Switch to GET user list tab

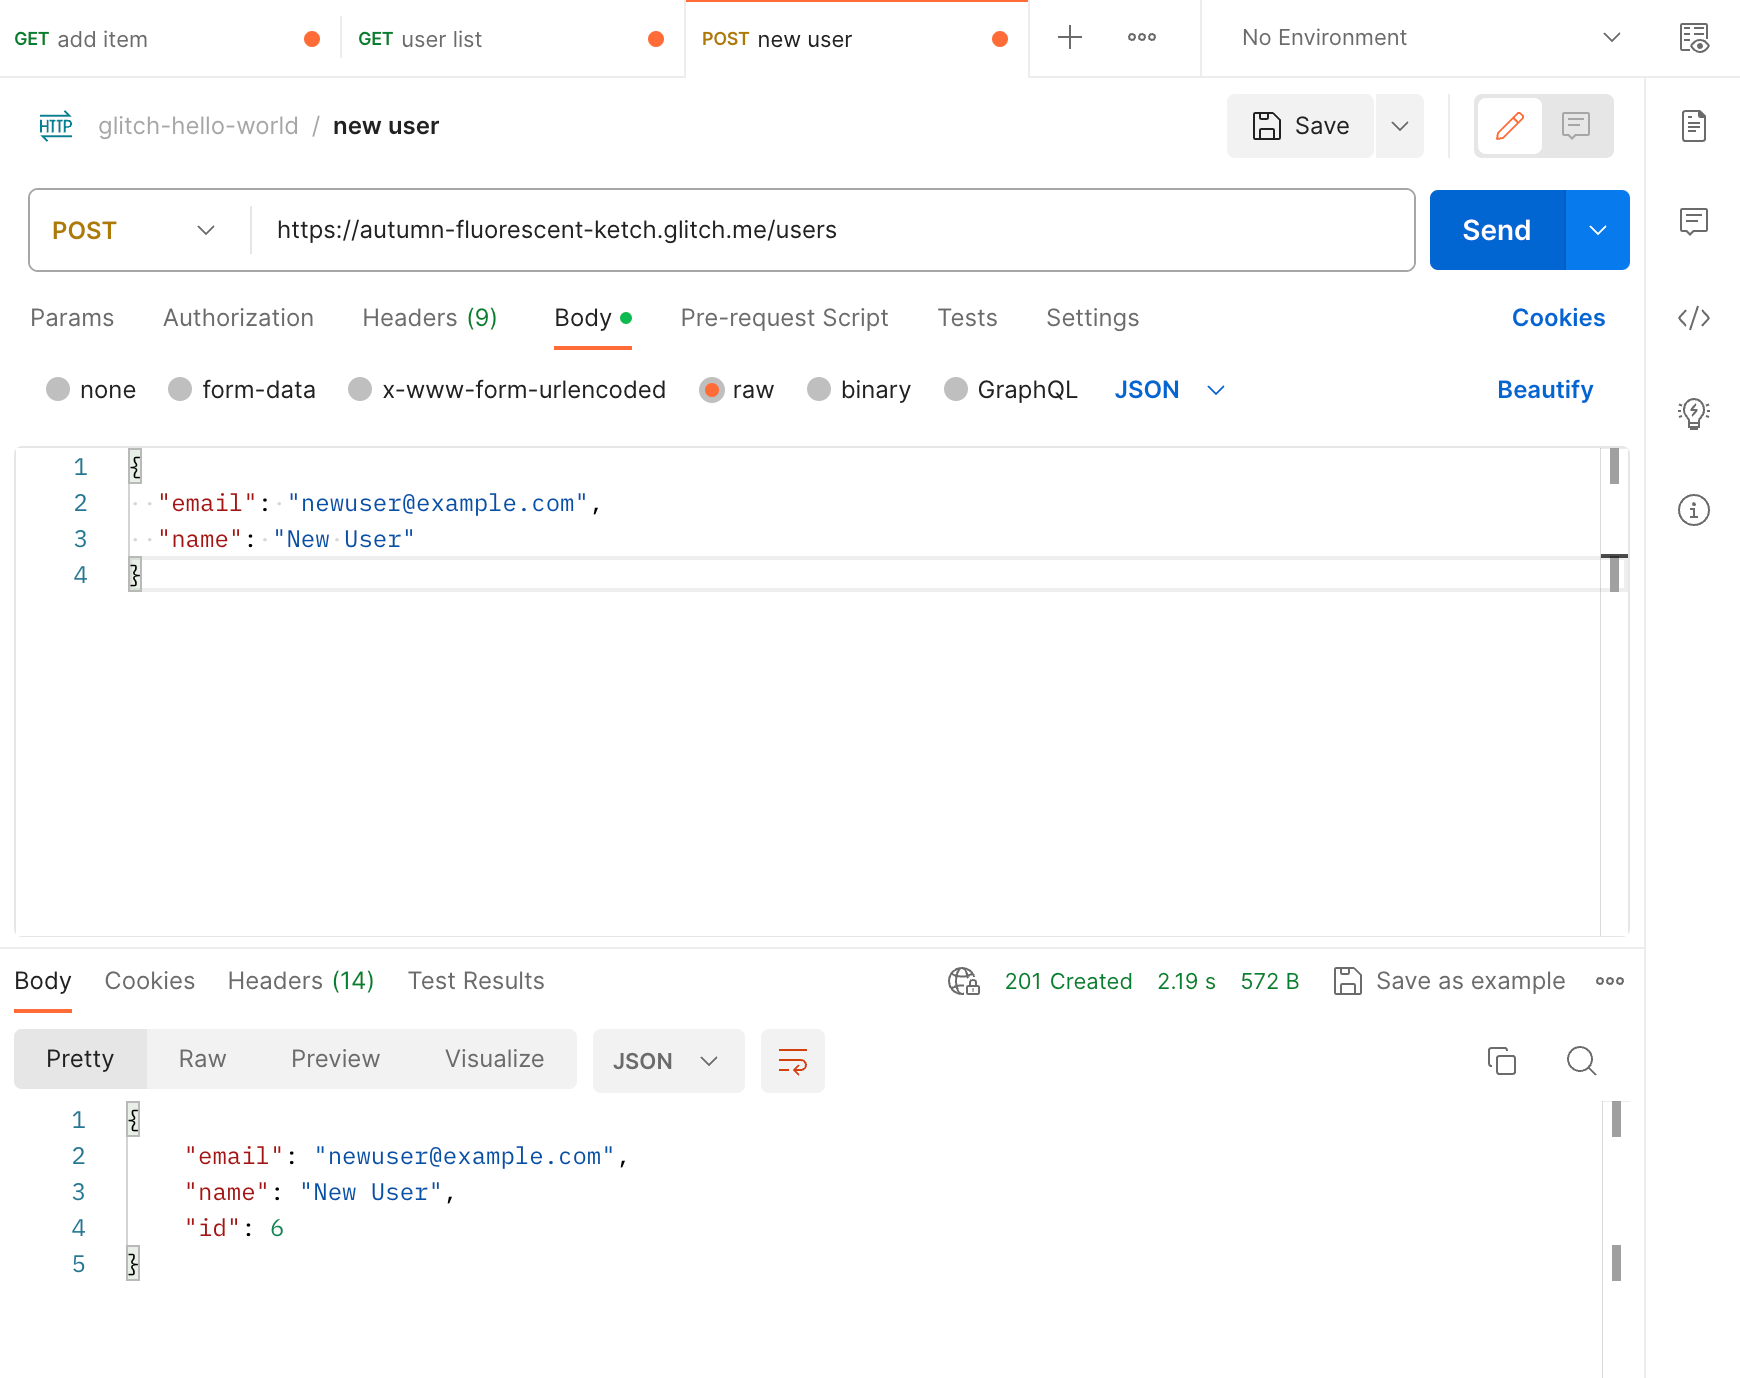(513, 39)
